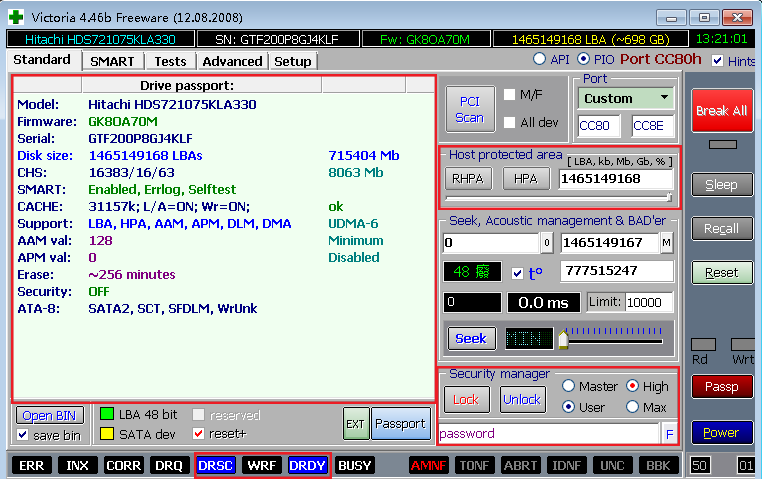Click the HPA button

526,179
